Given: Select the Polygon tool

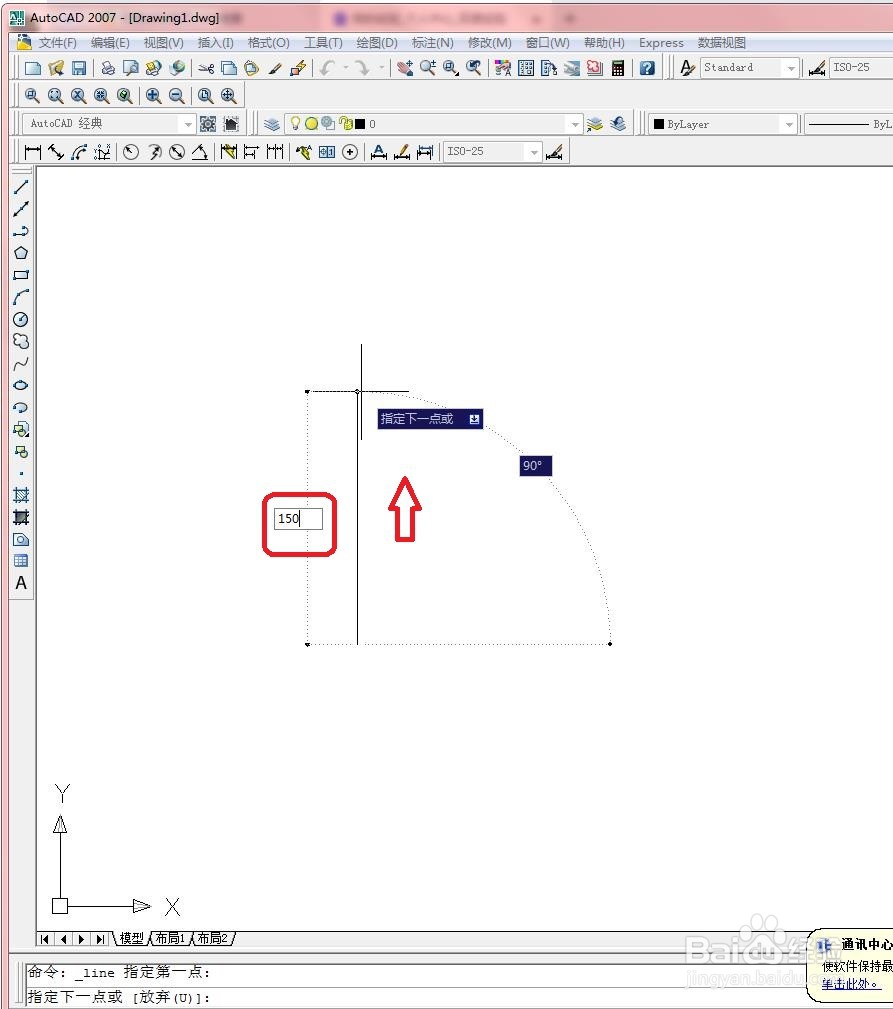Looking at the screenshot, I should tap(21, 253).
